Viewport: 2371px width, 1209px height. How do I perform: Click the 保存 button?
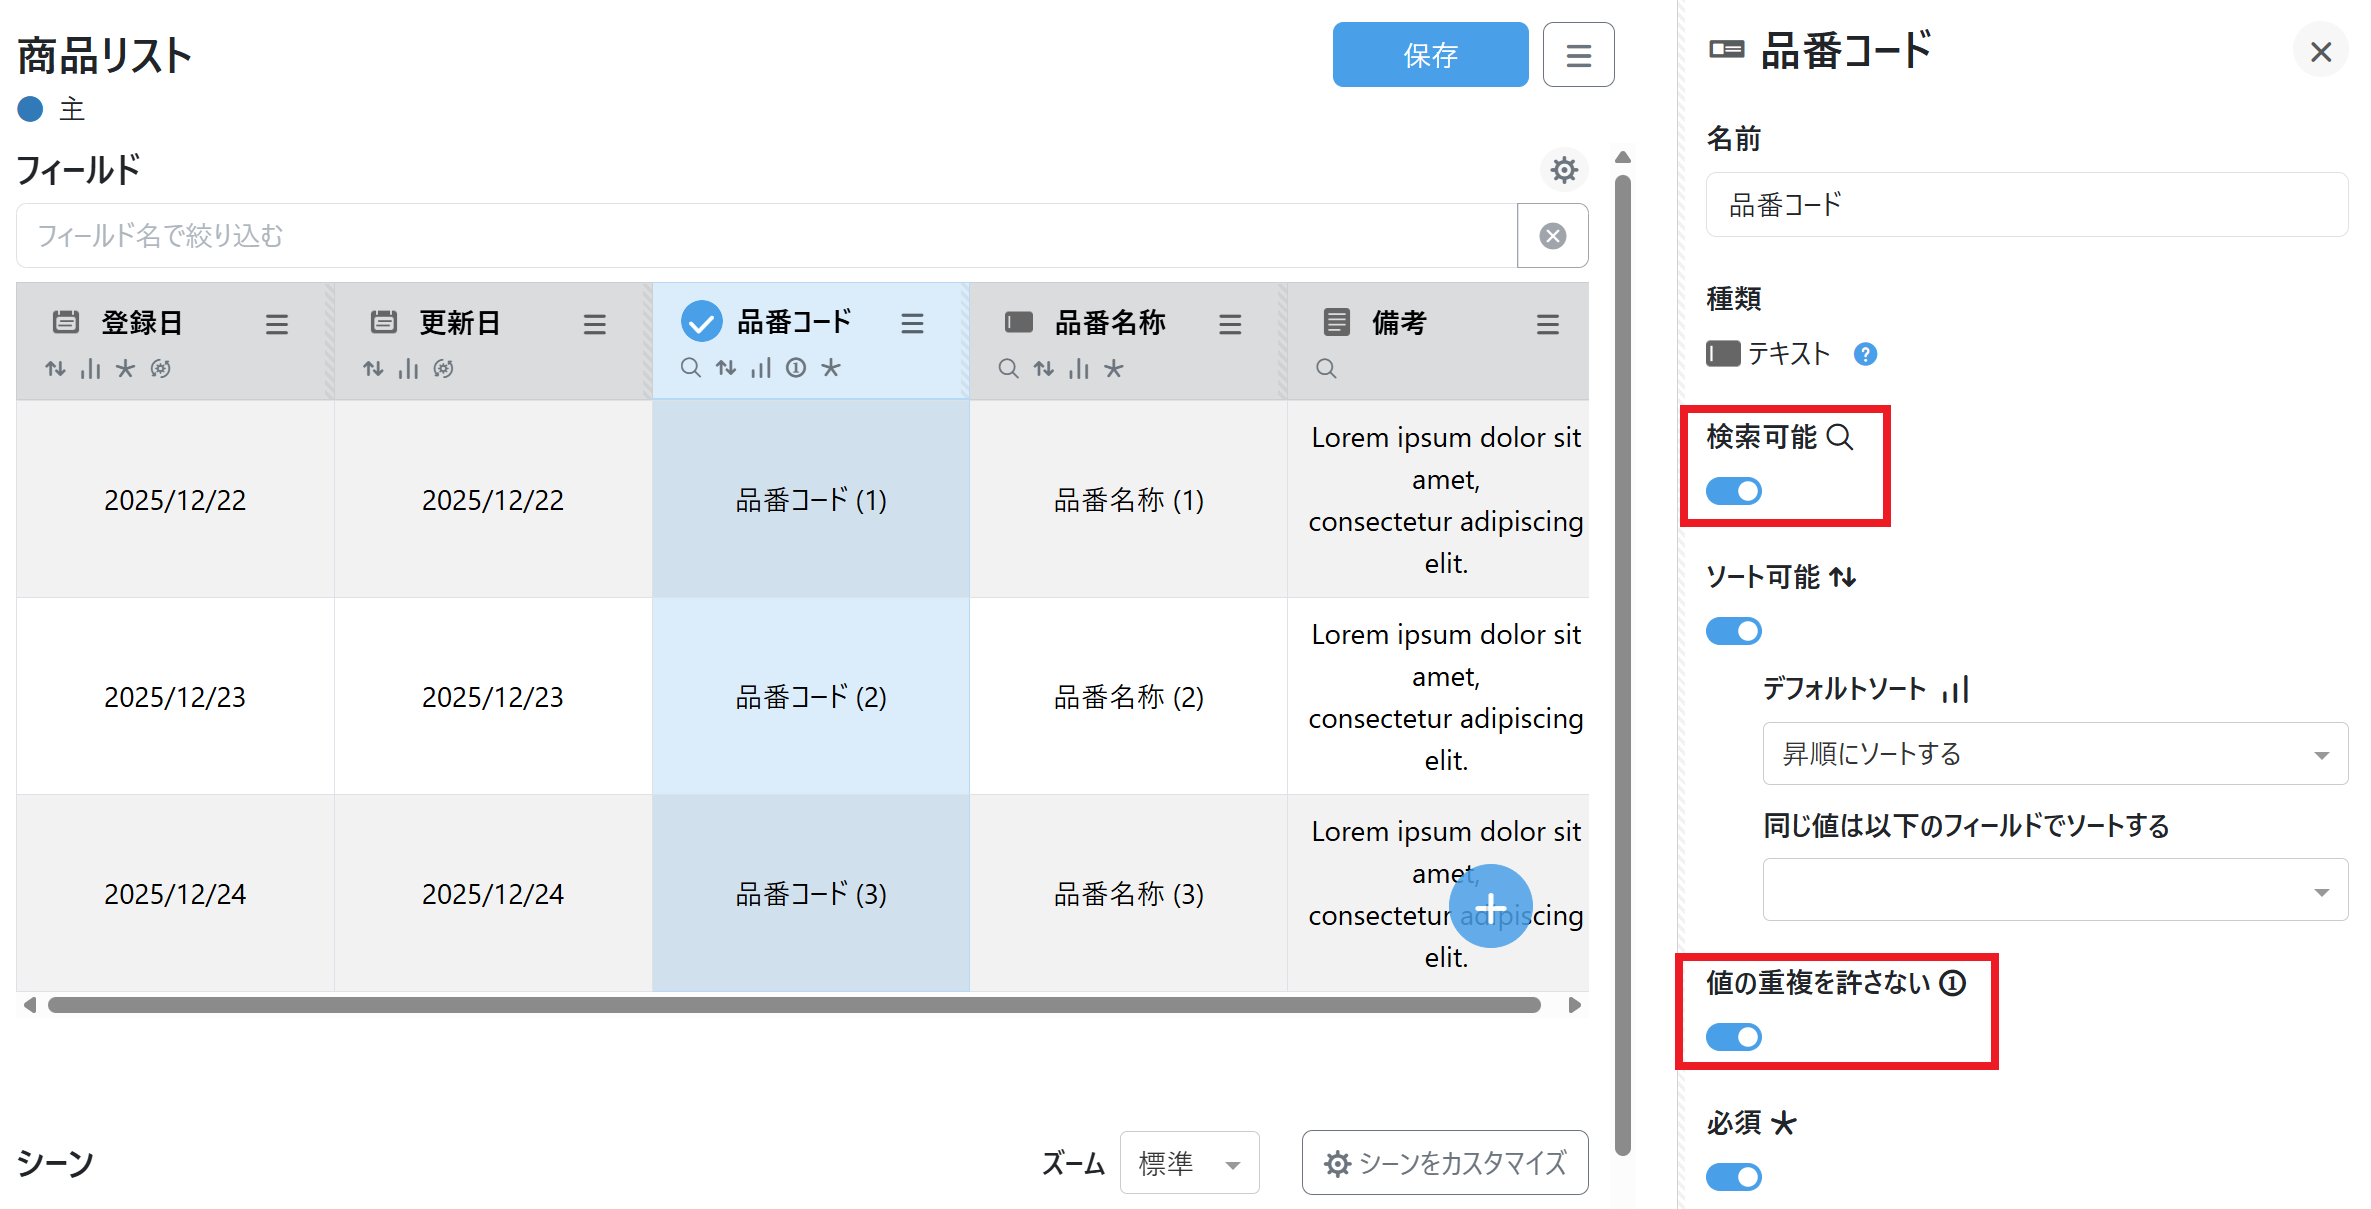tap(1429, 55)
